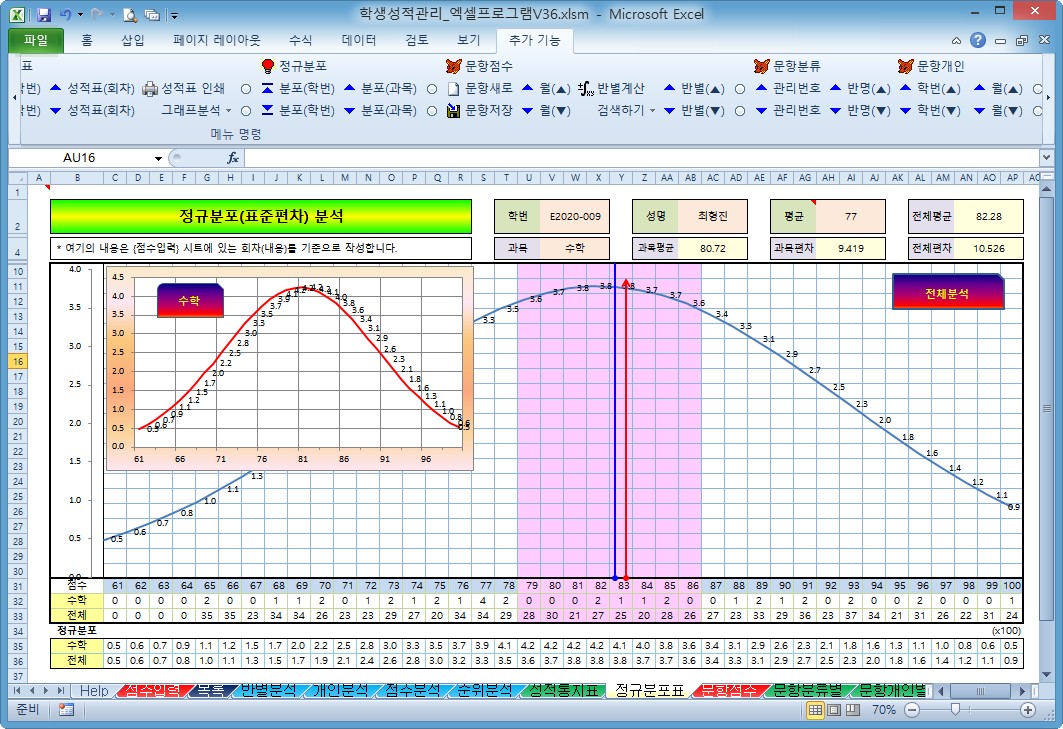Click the 학번 cell E2020-009
The width and height of the screenshot is (1063, 729).
coord(575,216)
